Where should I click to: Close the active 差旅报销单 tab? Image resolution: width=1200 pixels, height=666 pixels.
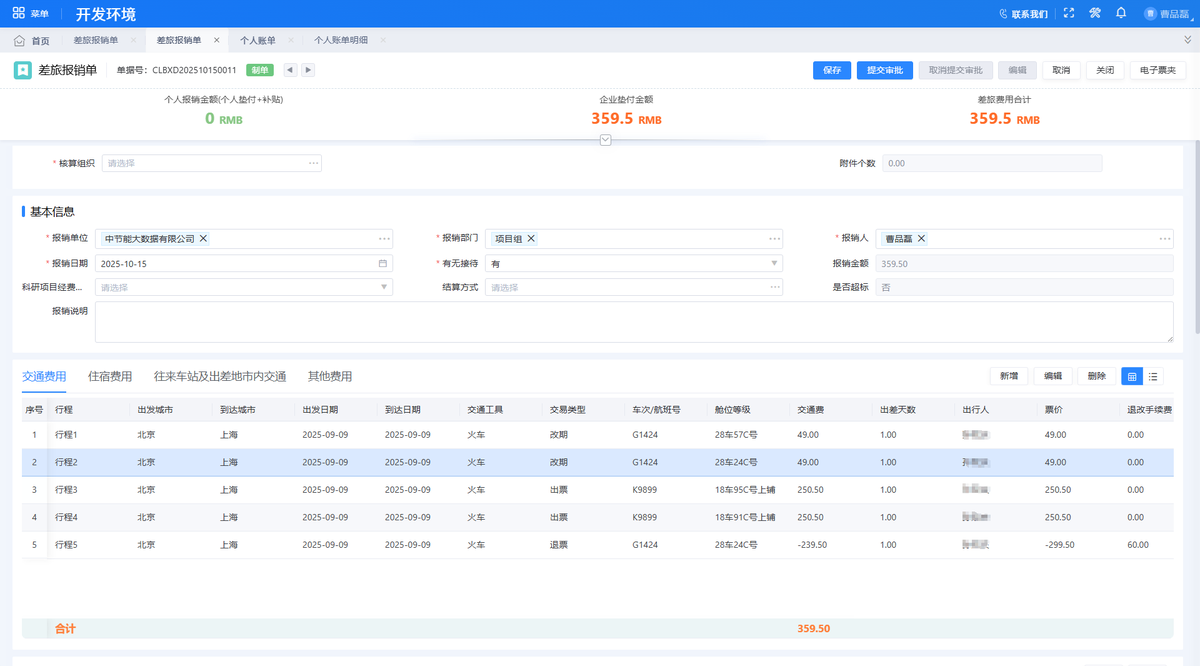pos(216,40)
